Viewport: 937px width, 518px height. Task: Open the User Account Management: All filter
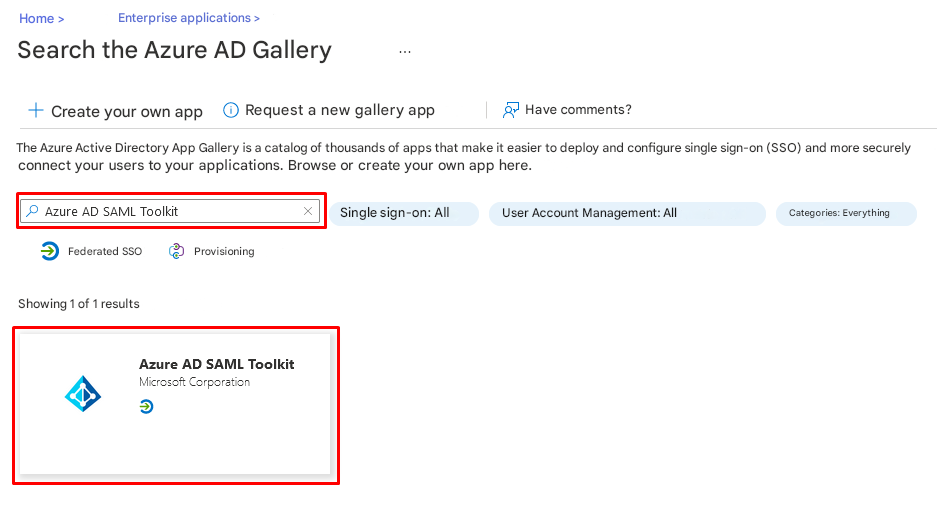pyautogui.click(x=627, y=213)
